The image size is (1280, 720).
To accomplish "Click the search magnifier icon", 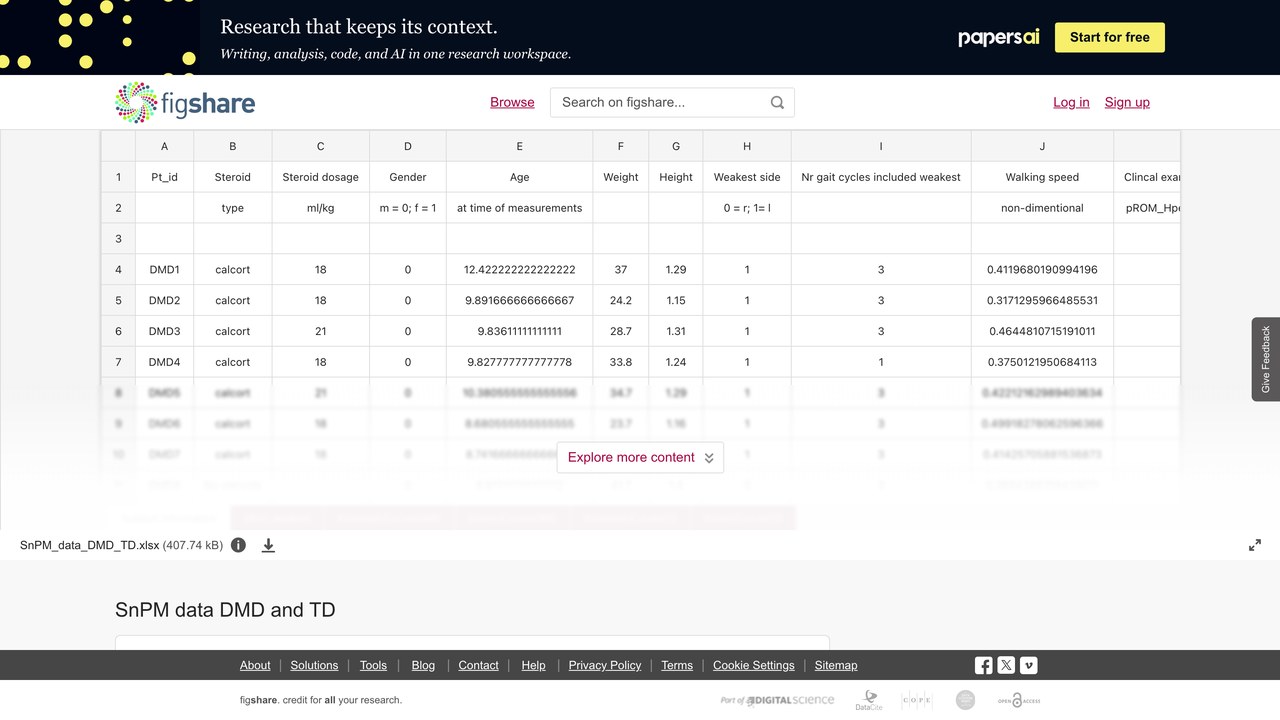I will (777, 102).
